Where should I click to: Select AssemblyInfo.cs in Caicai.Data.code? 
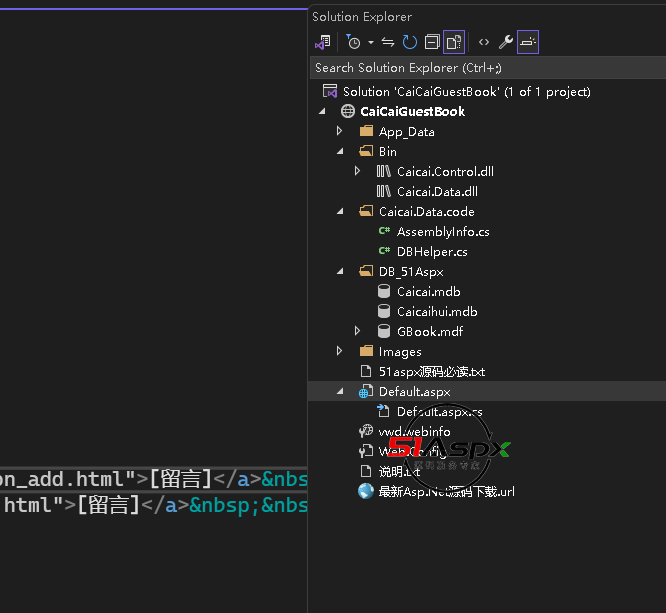tap(442, 231)
